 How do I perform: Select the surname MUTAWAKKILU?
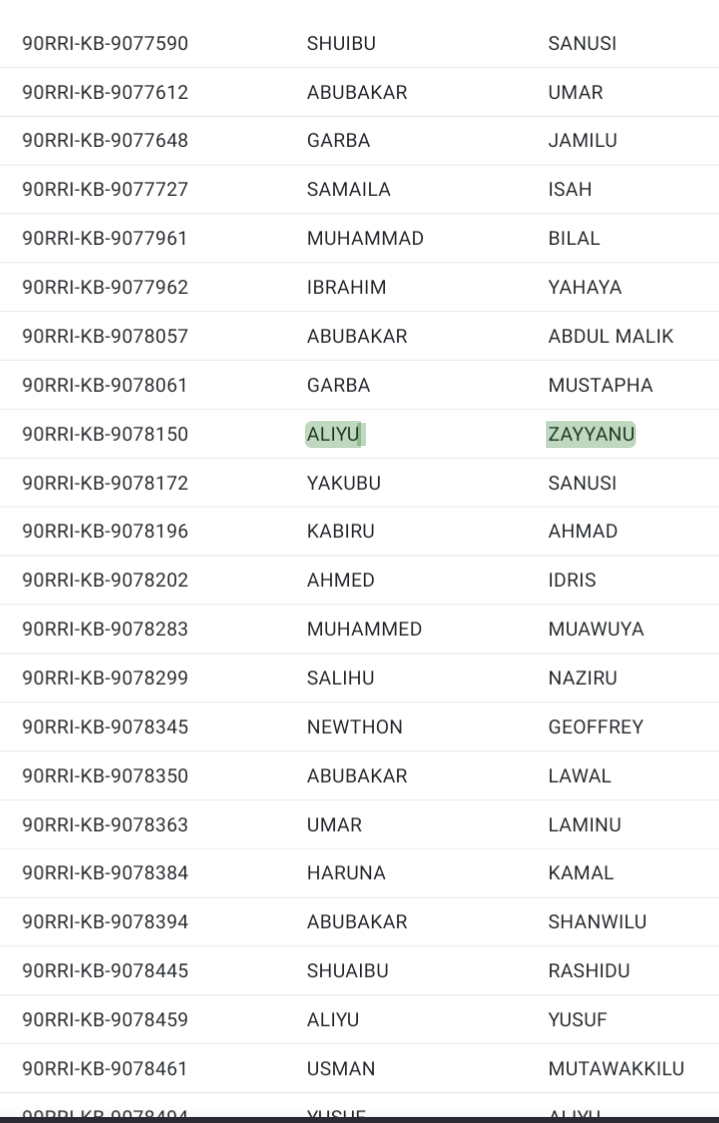616,1069
